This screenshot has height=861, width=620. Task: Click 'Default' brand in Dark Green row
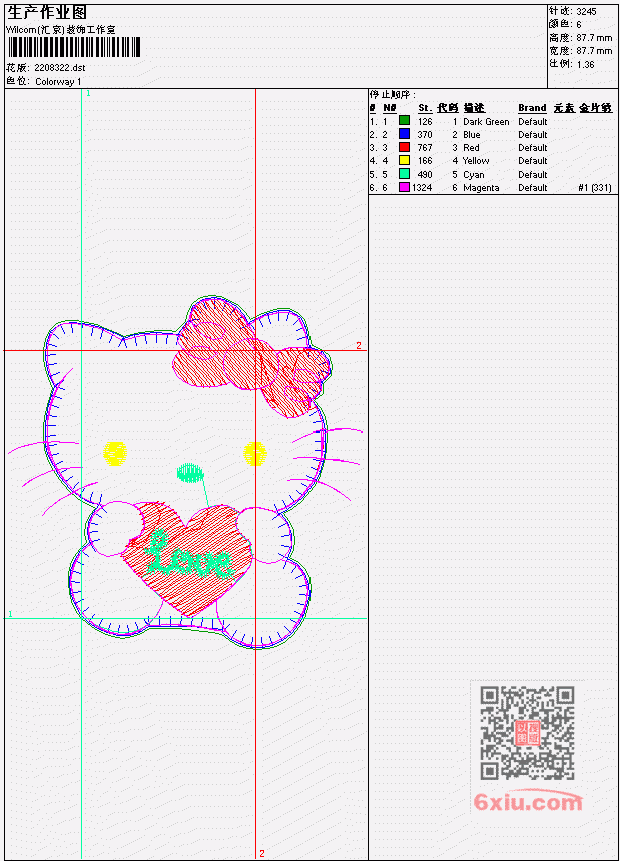pos(533,121)
